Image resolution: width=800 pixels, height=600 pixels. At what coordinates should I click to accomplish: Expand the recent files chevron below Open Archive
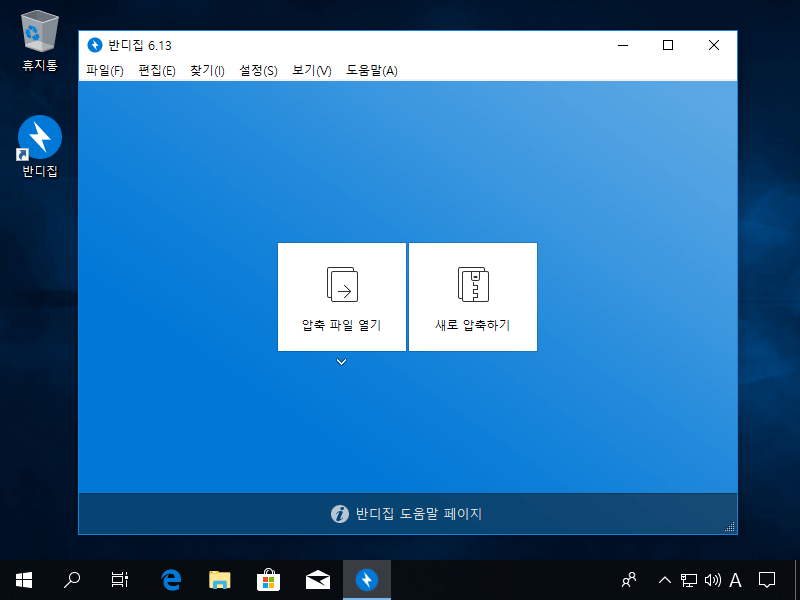(x=342, y=362)
